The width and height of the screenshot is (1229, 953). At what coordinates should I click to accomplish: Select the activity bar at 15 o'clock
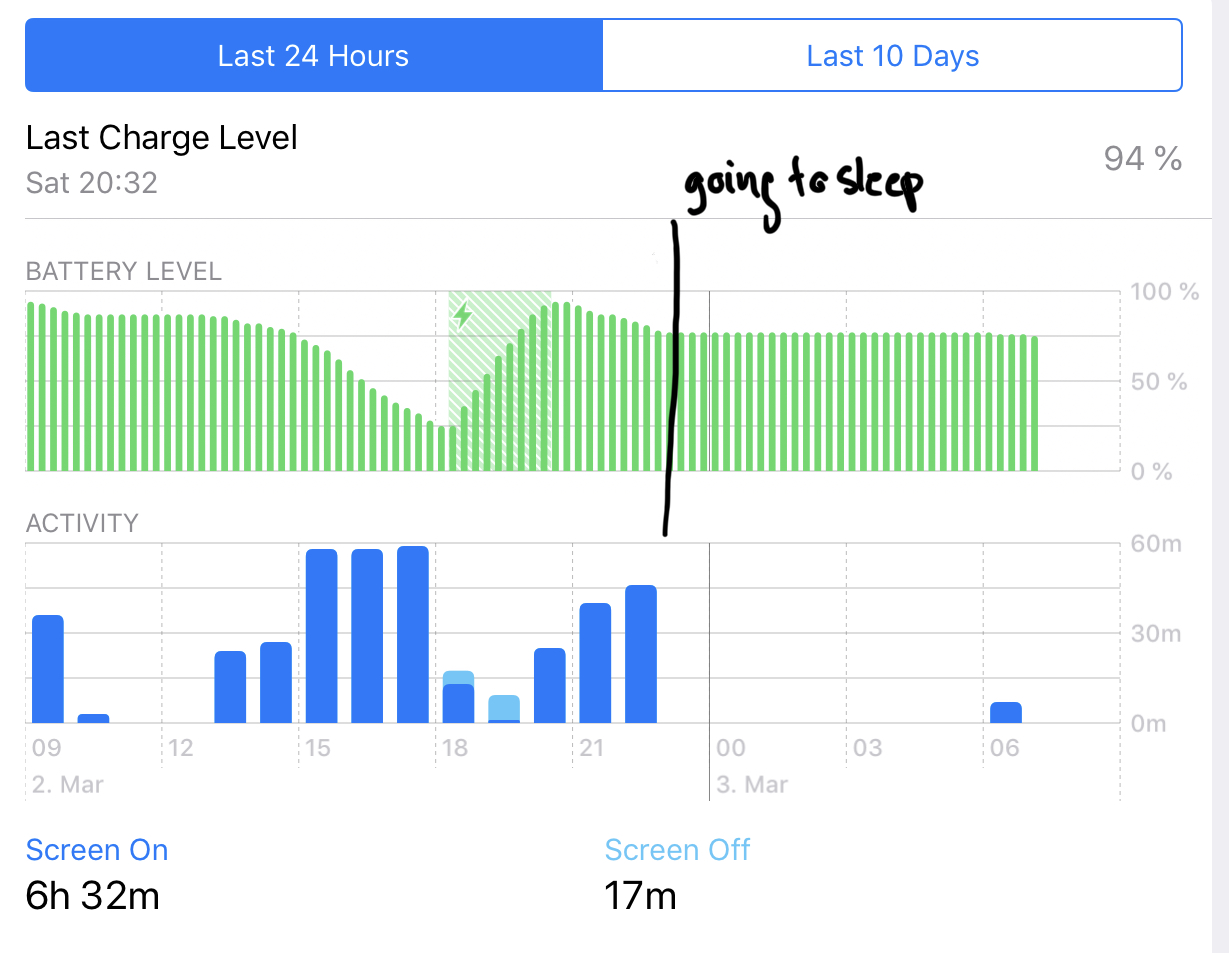click(x=321, y=636)
